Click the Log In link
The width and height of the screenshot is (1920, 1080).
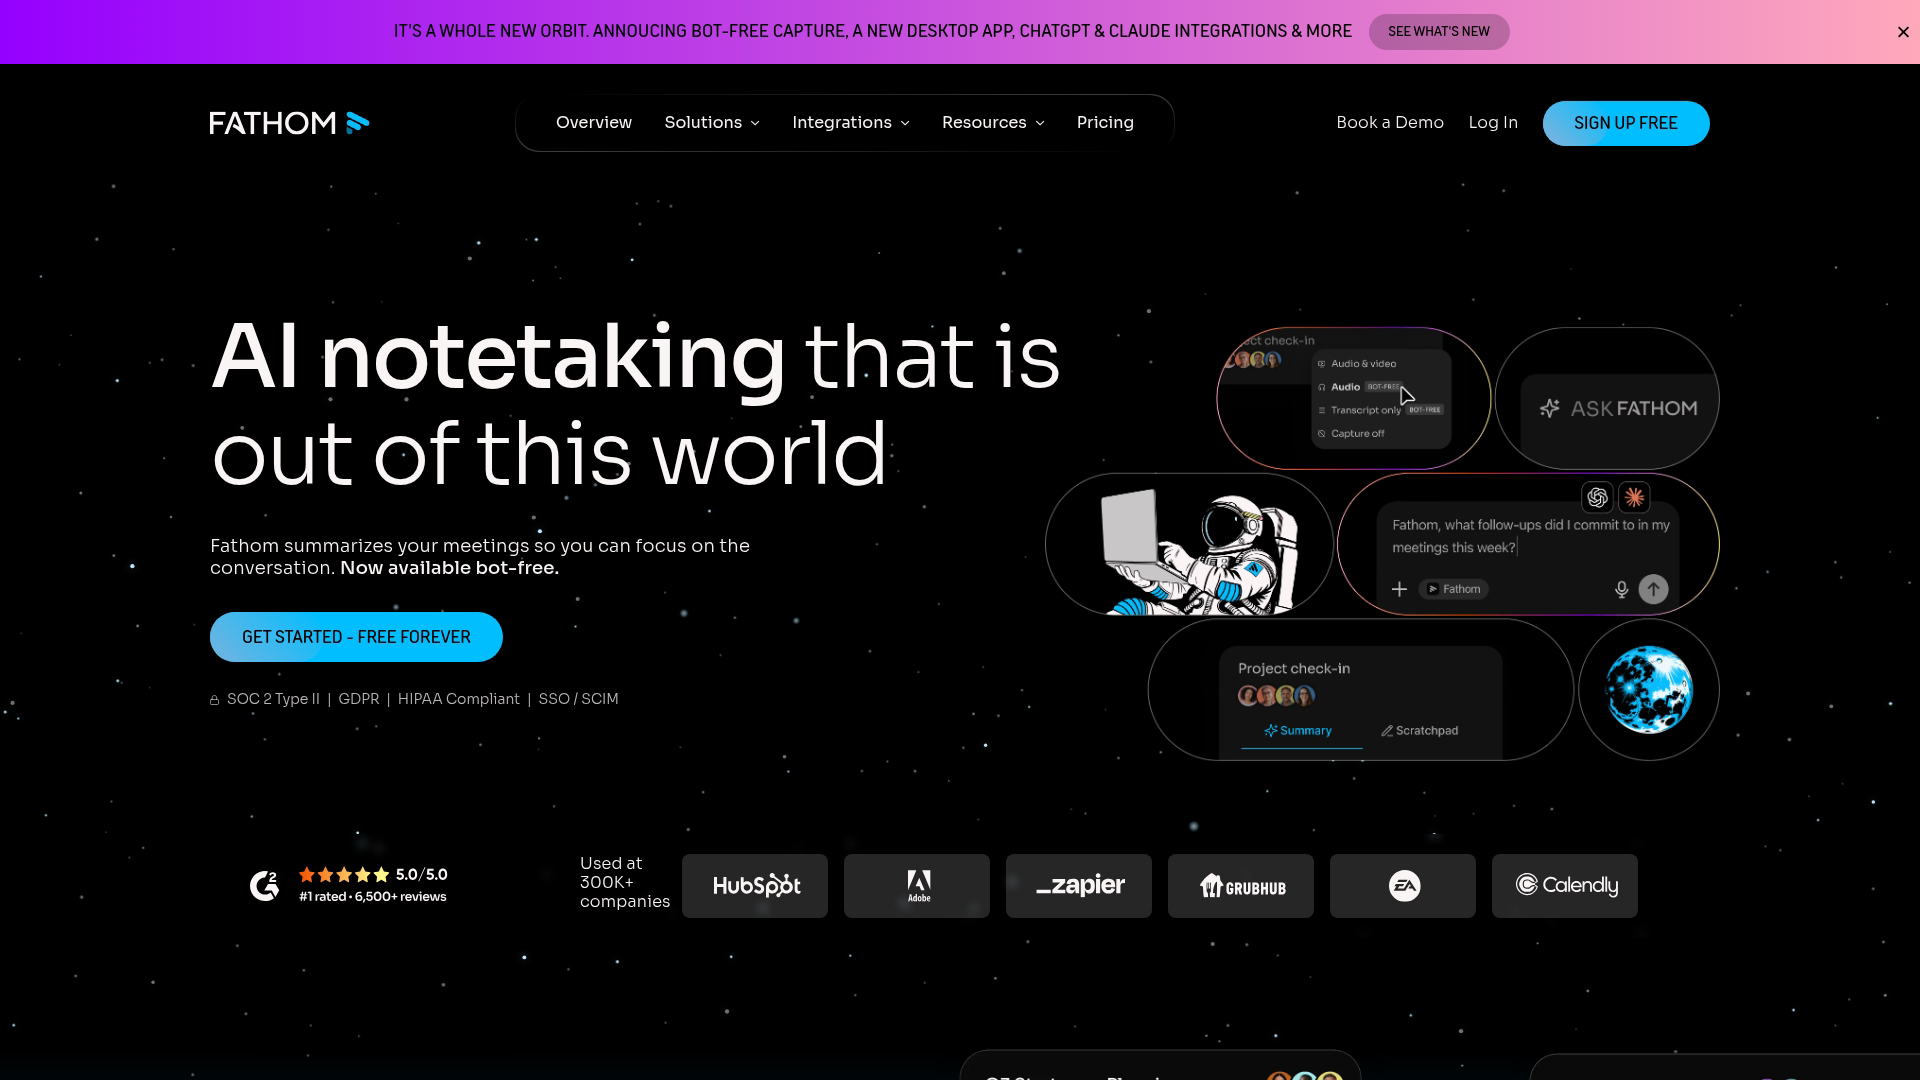(1493, 123)
